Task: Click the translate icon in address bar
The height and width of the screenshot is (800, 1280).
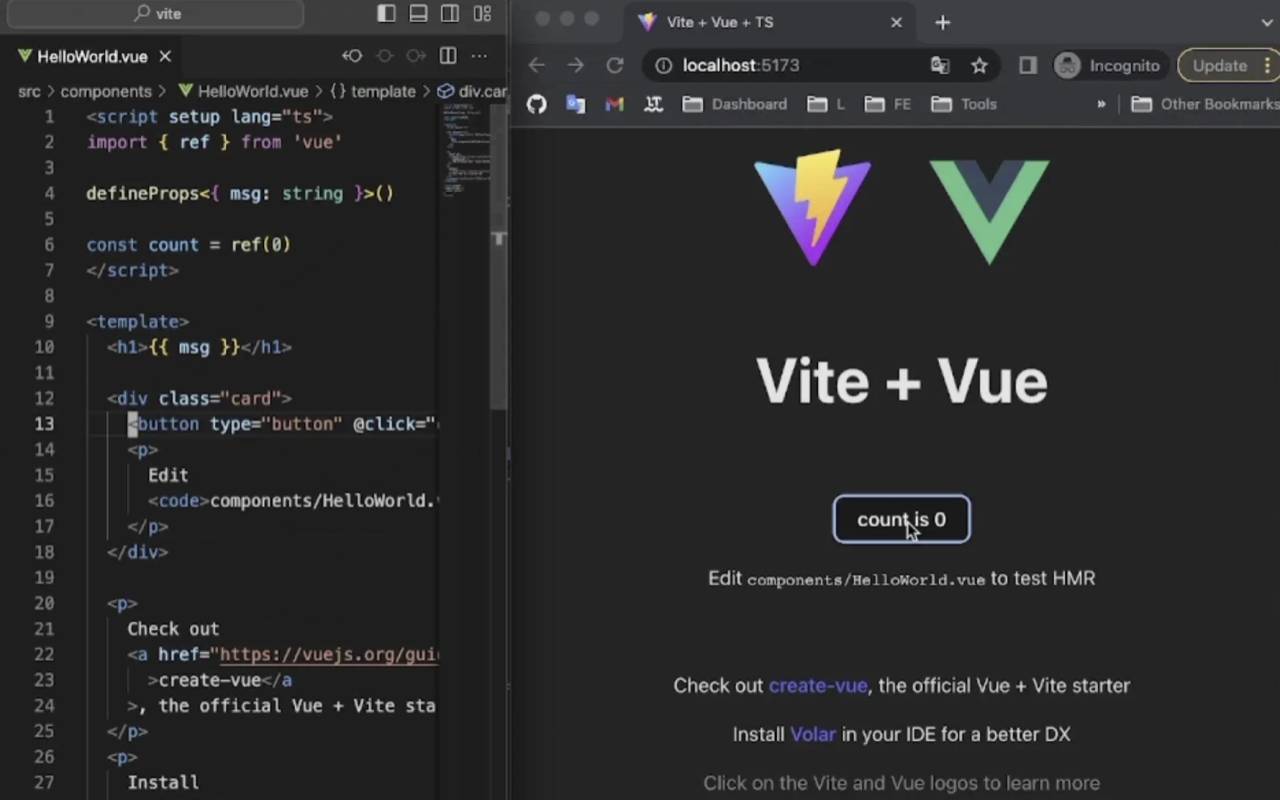Action: (x=940, y=66)
